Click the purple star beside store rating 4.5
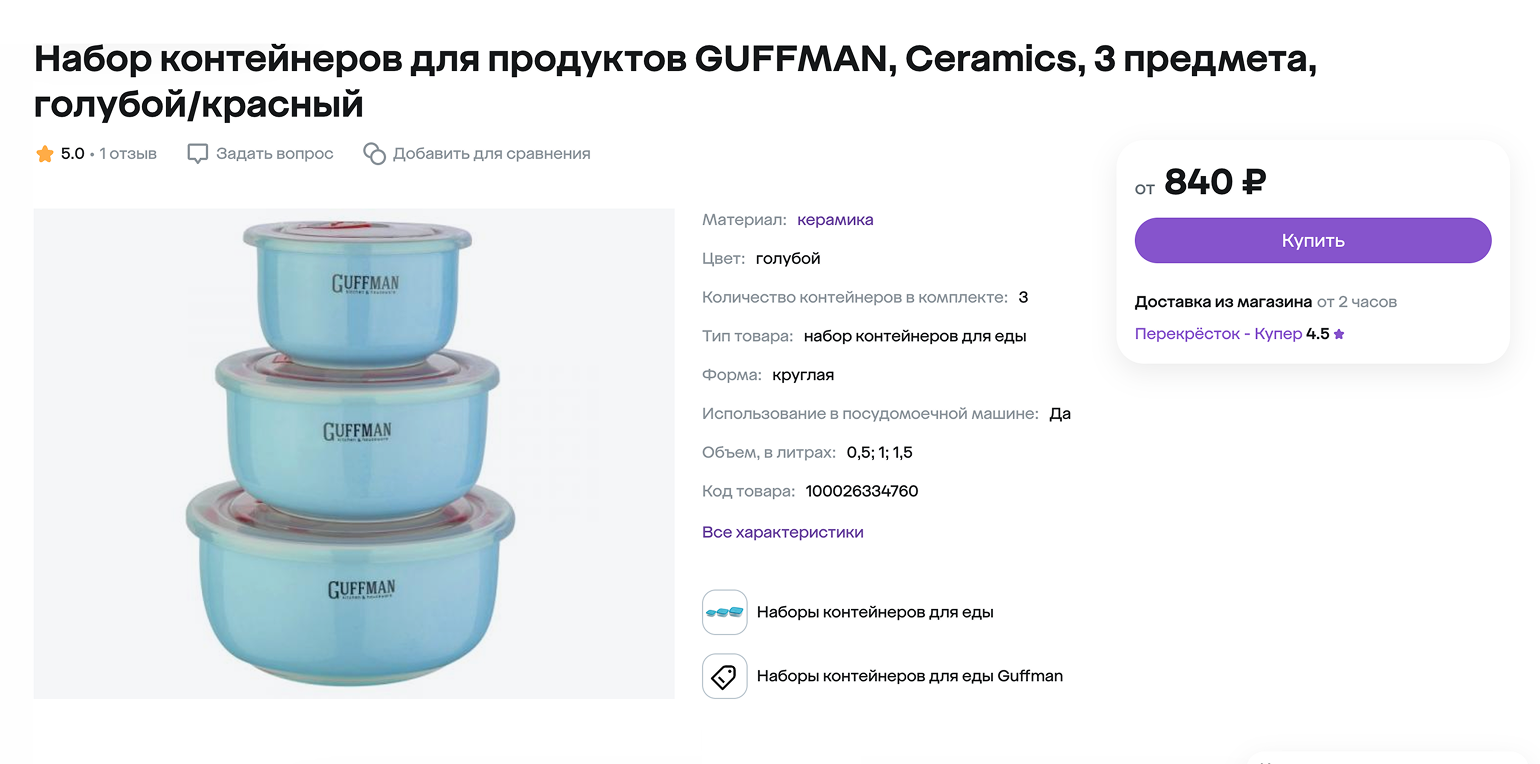 click(x=1339, y=332)
